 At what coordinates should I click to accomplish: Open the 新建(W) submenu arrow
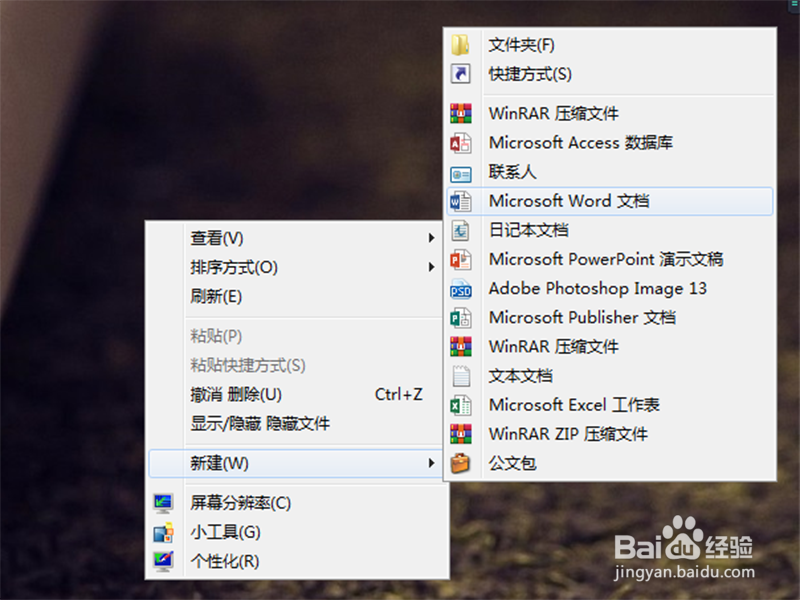(432, 463)
